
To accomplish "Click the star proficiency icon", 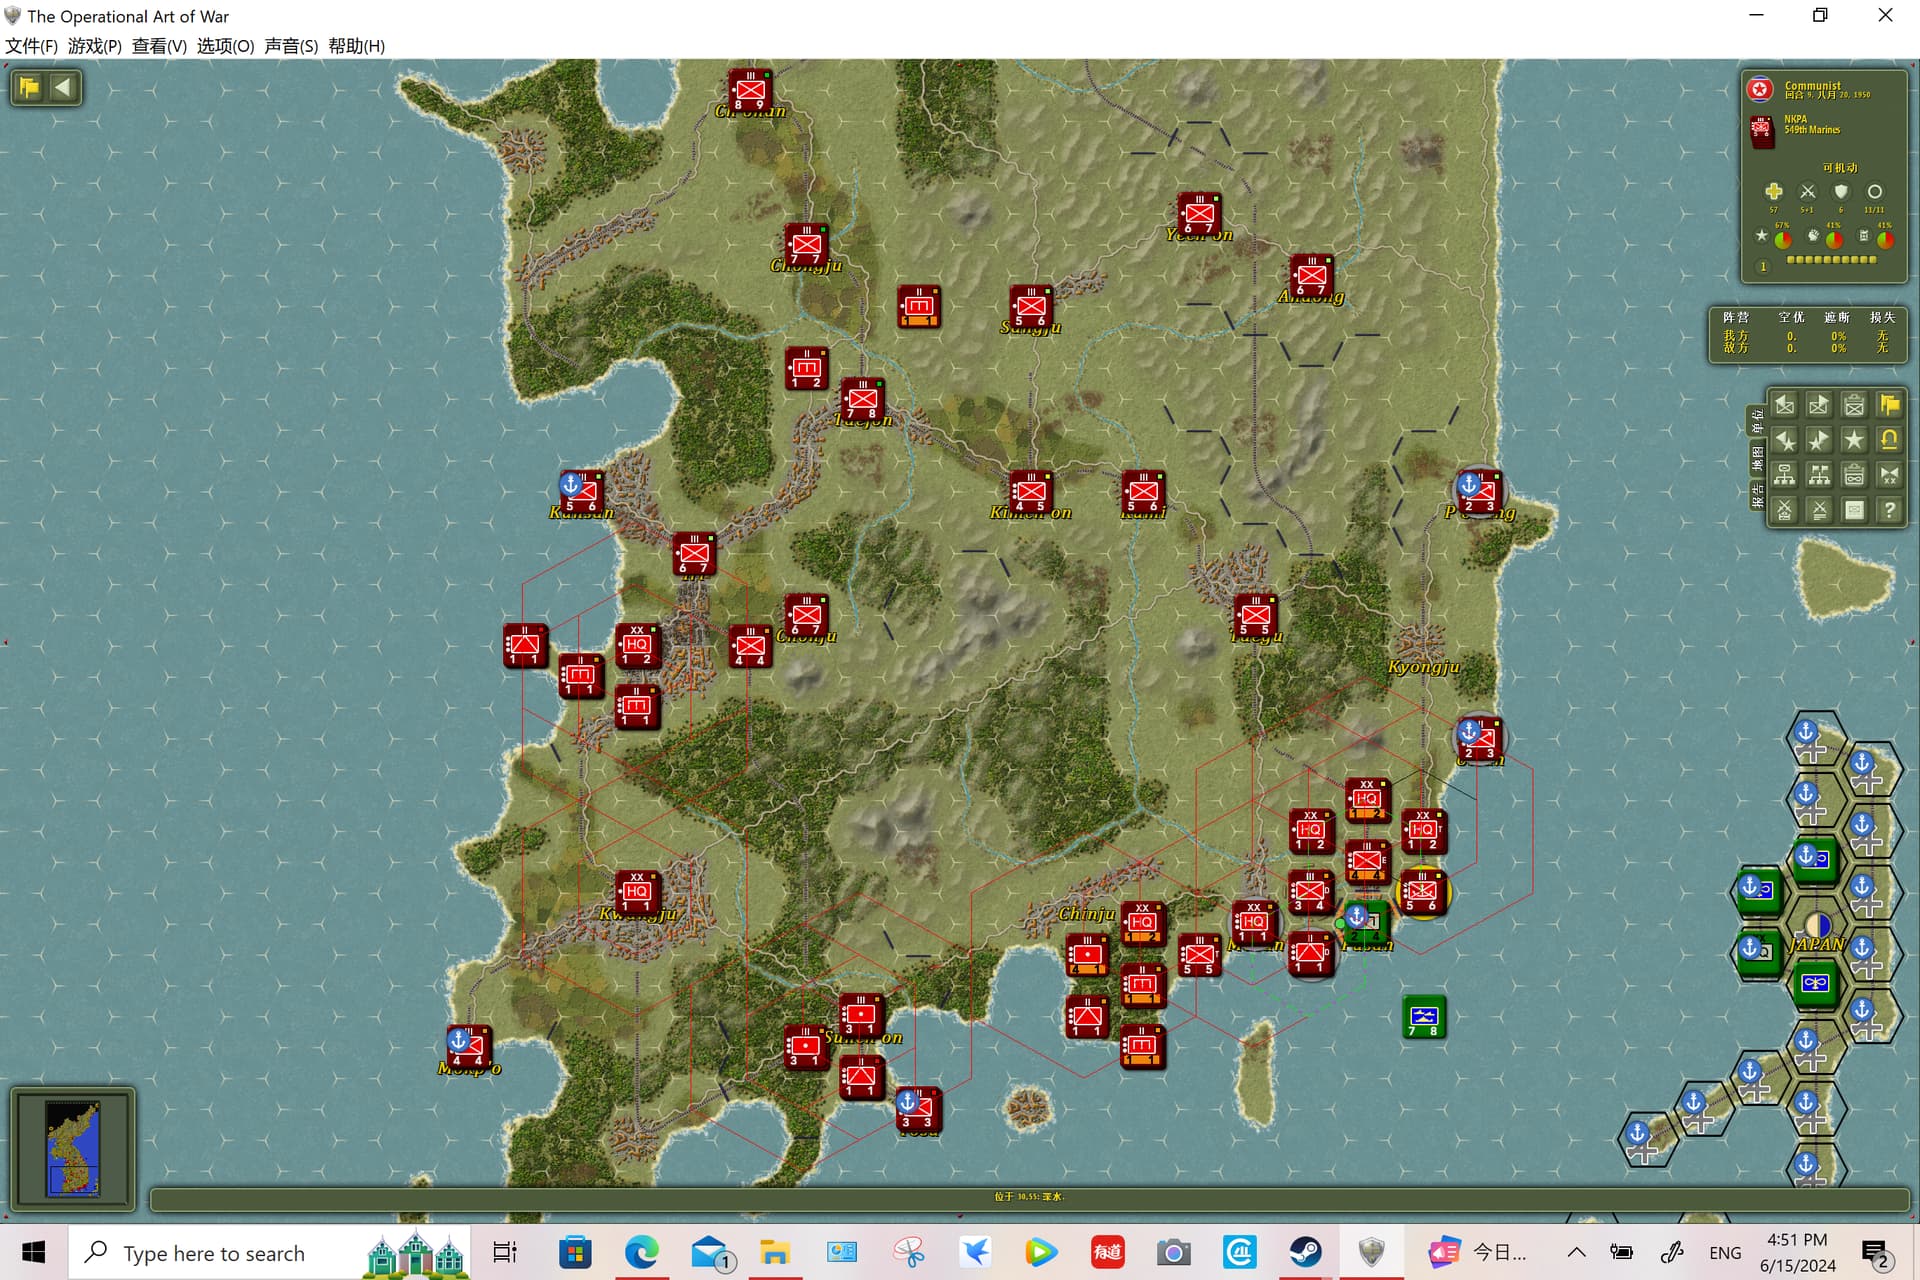I will (x=1761, y=236).
